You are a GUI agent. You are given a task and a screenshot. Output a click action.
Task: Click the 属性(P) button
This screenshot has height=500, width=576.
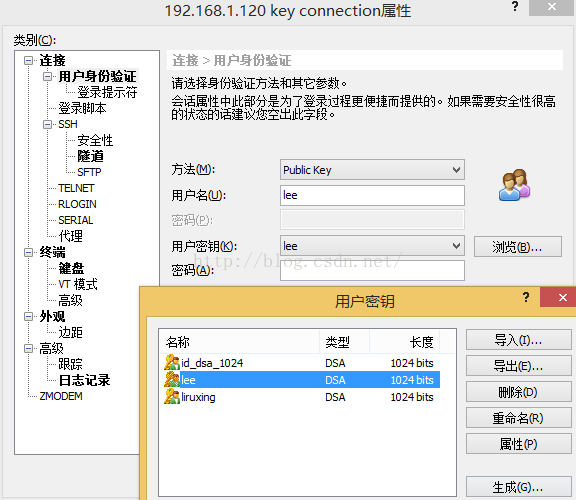pos(518,444)
